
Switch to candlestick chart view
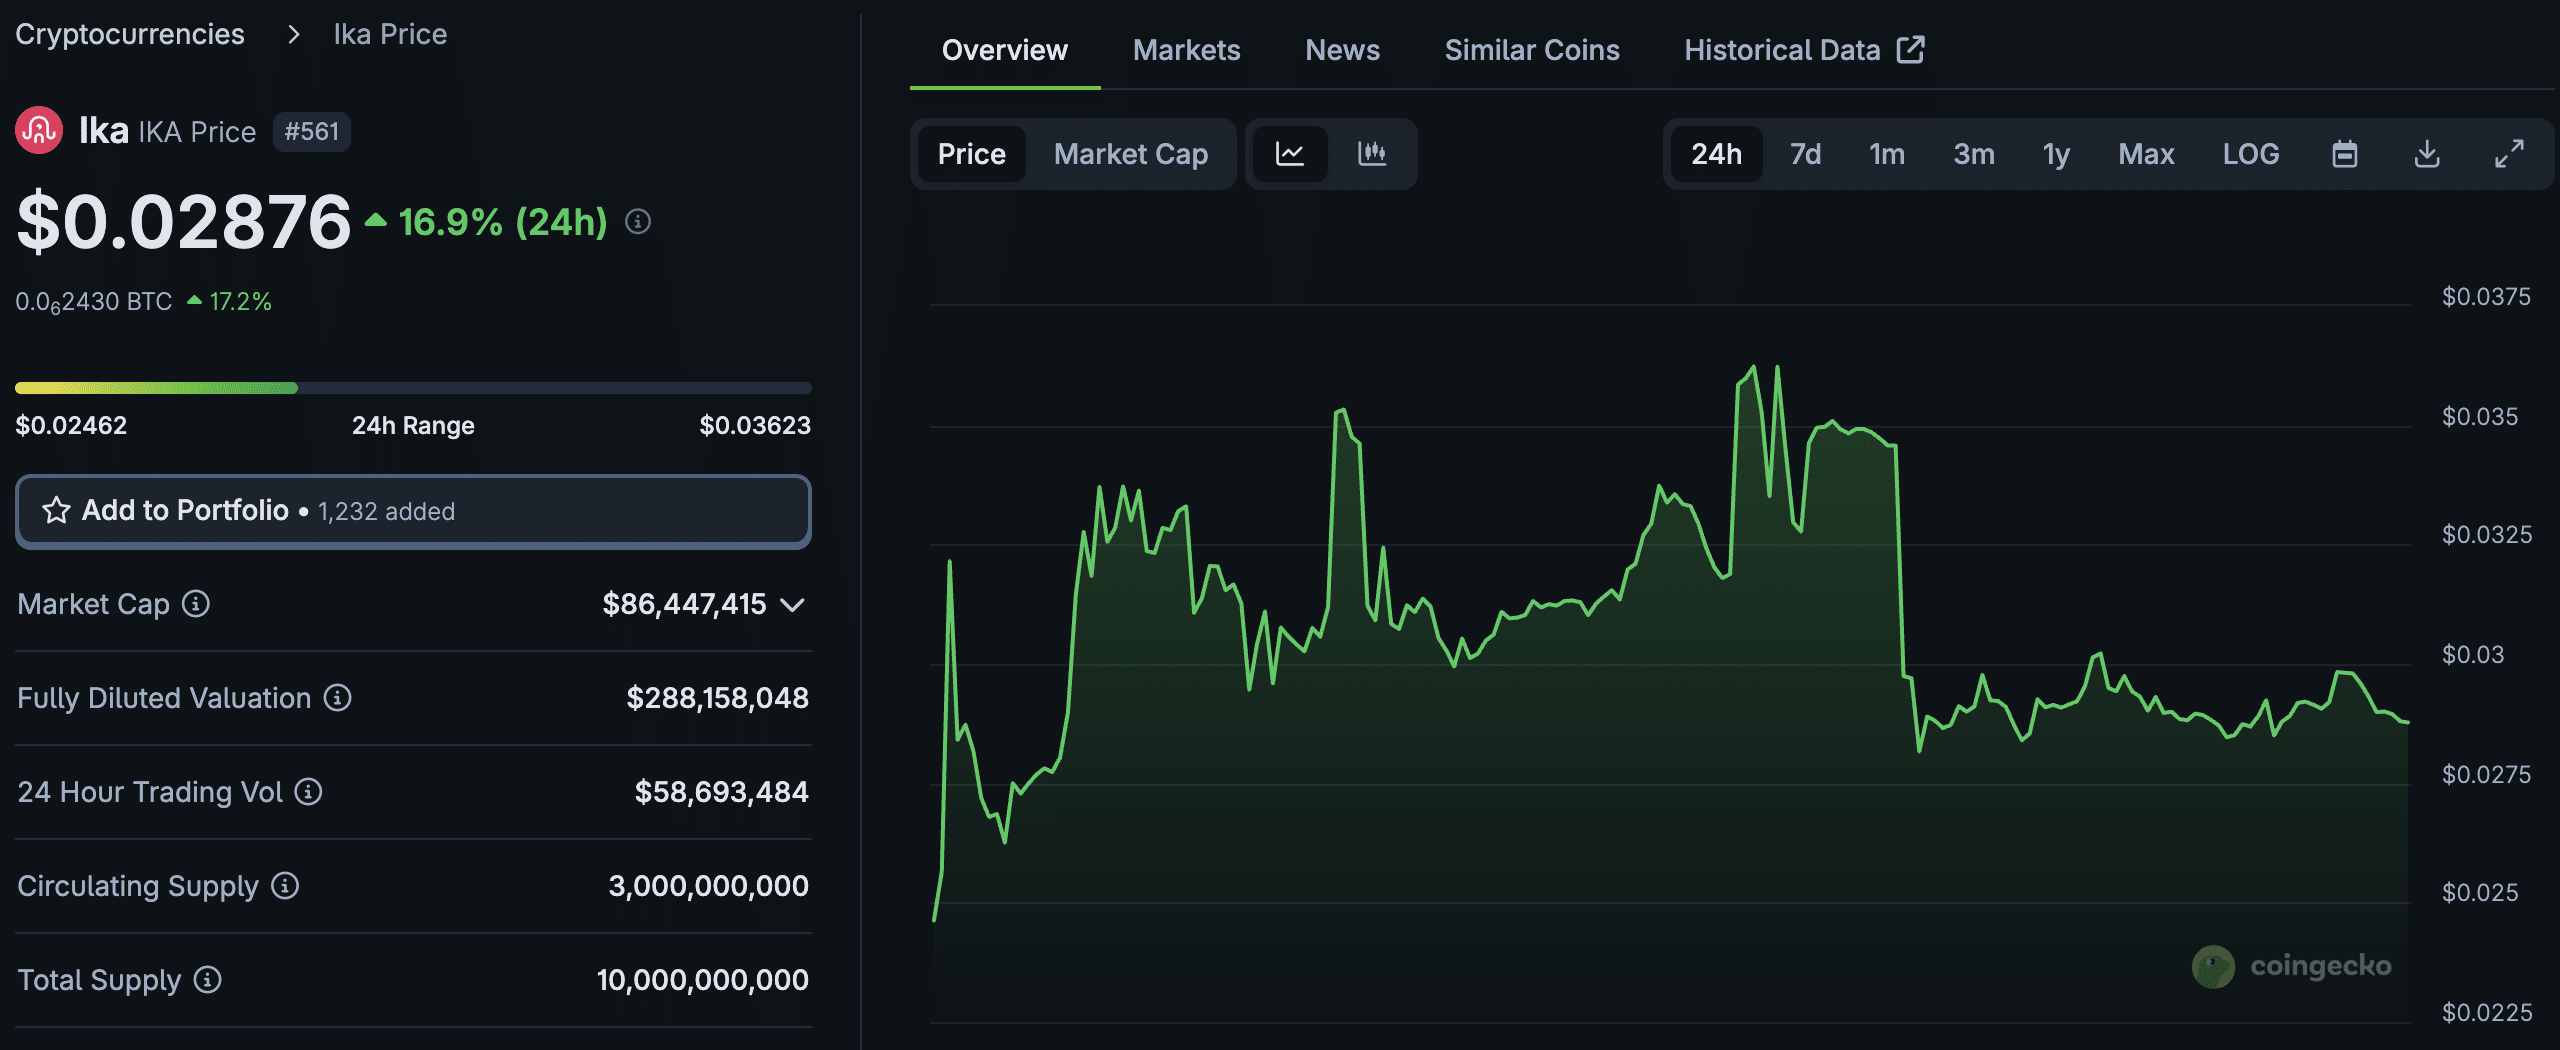1372,154
